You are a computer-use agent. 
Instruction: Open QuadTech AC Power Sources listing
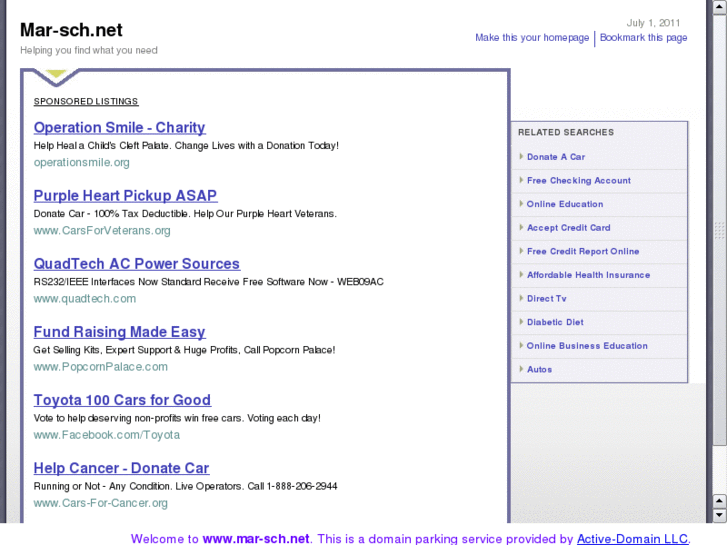click(137, 264)
